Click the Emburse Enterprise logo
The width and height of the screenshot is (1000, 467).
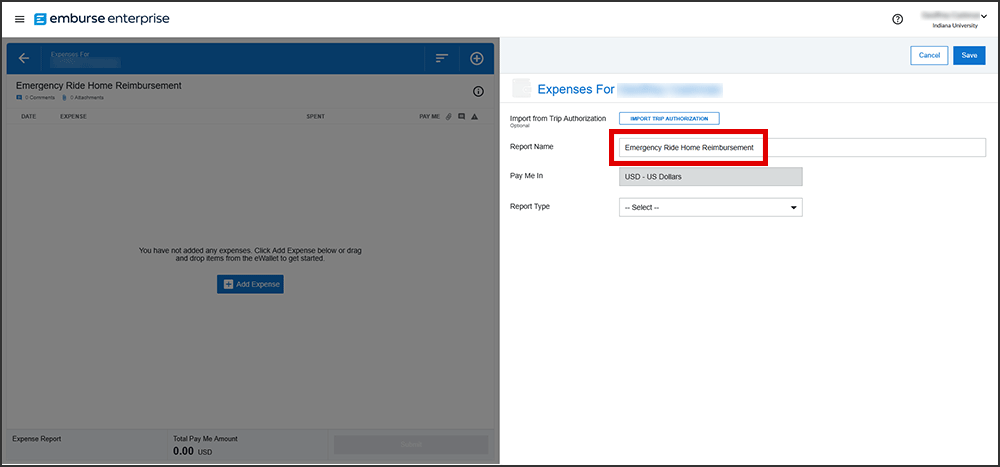coord(101,19)
